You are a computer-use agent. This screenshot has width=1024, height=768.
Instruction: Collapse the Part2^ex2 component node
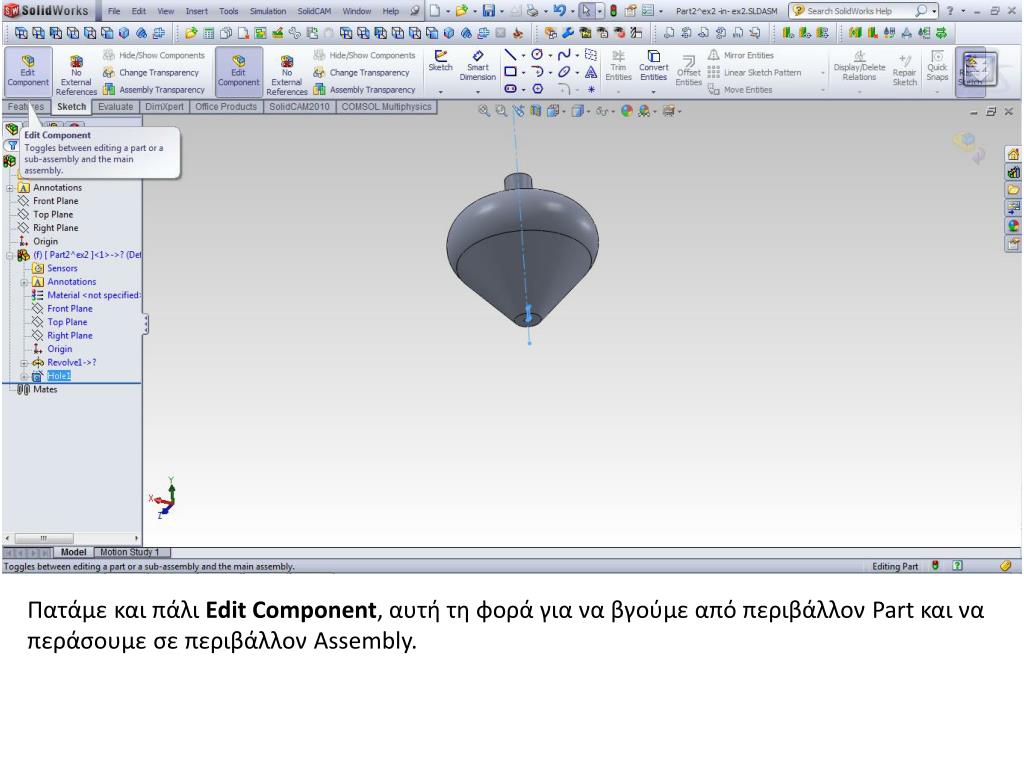10,255
